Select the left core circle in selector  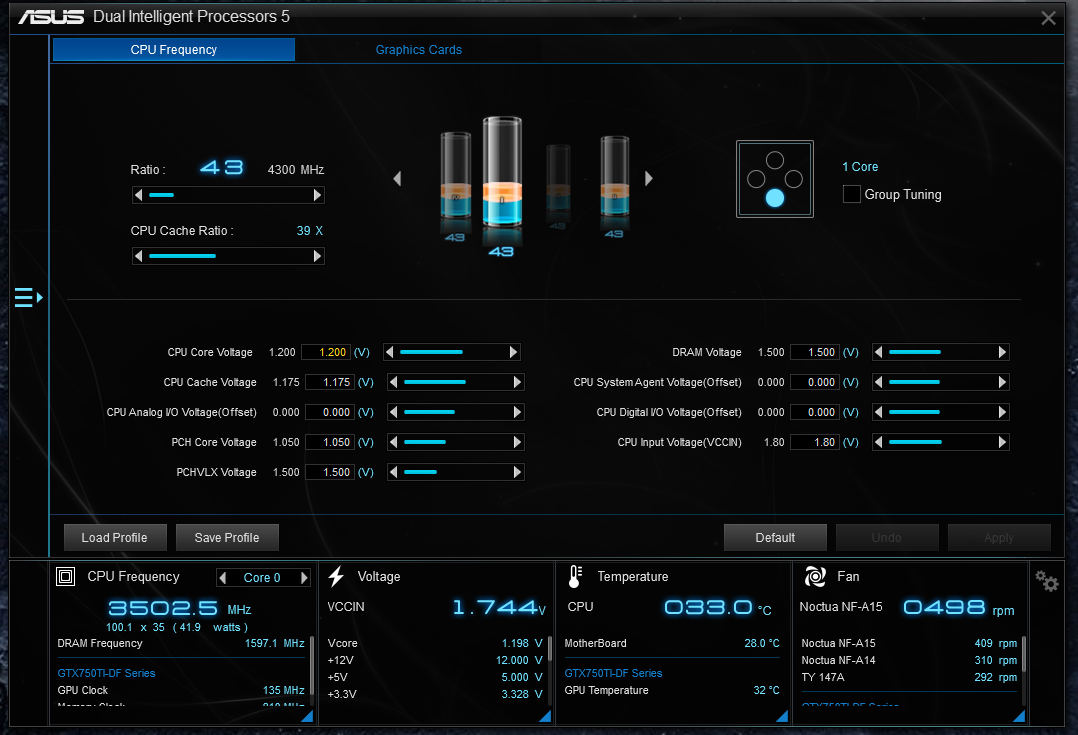(756, 179)
